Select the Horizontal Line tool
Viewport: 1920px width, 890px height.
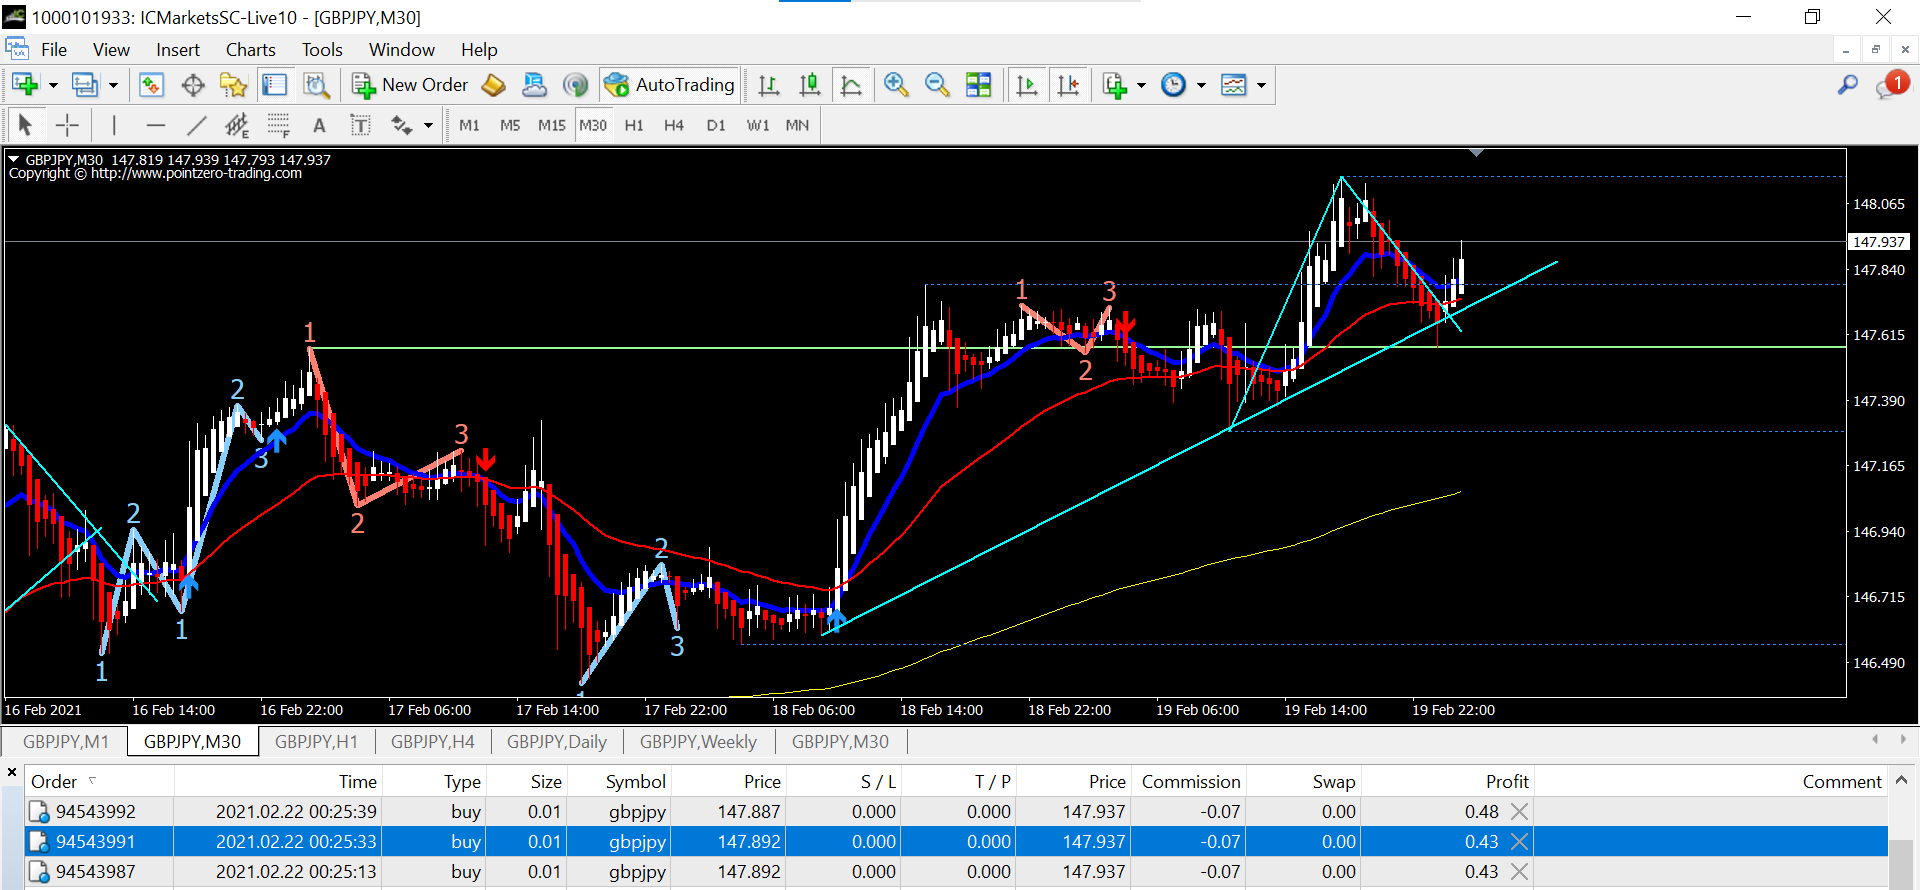[155, 125]
